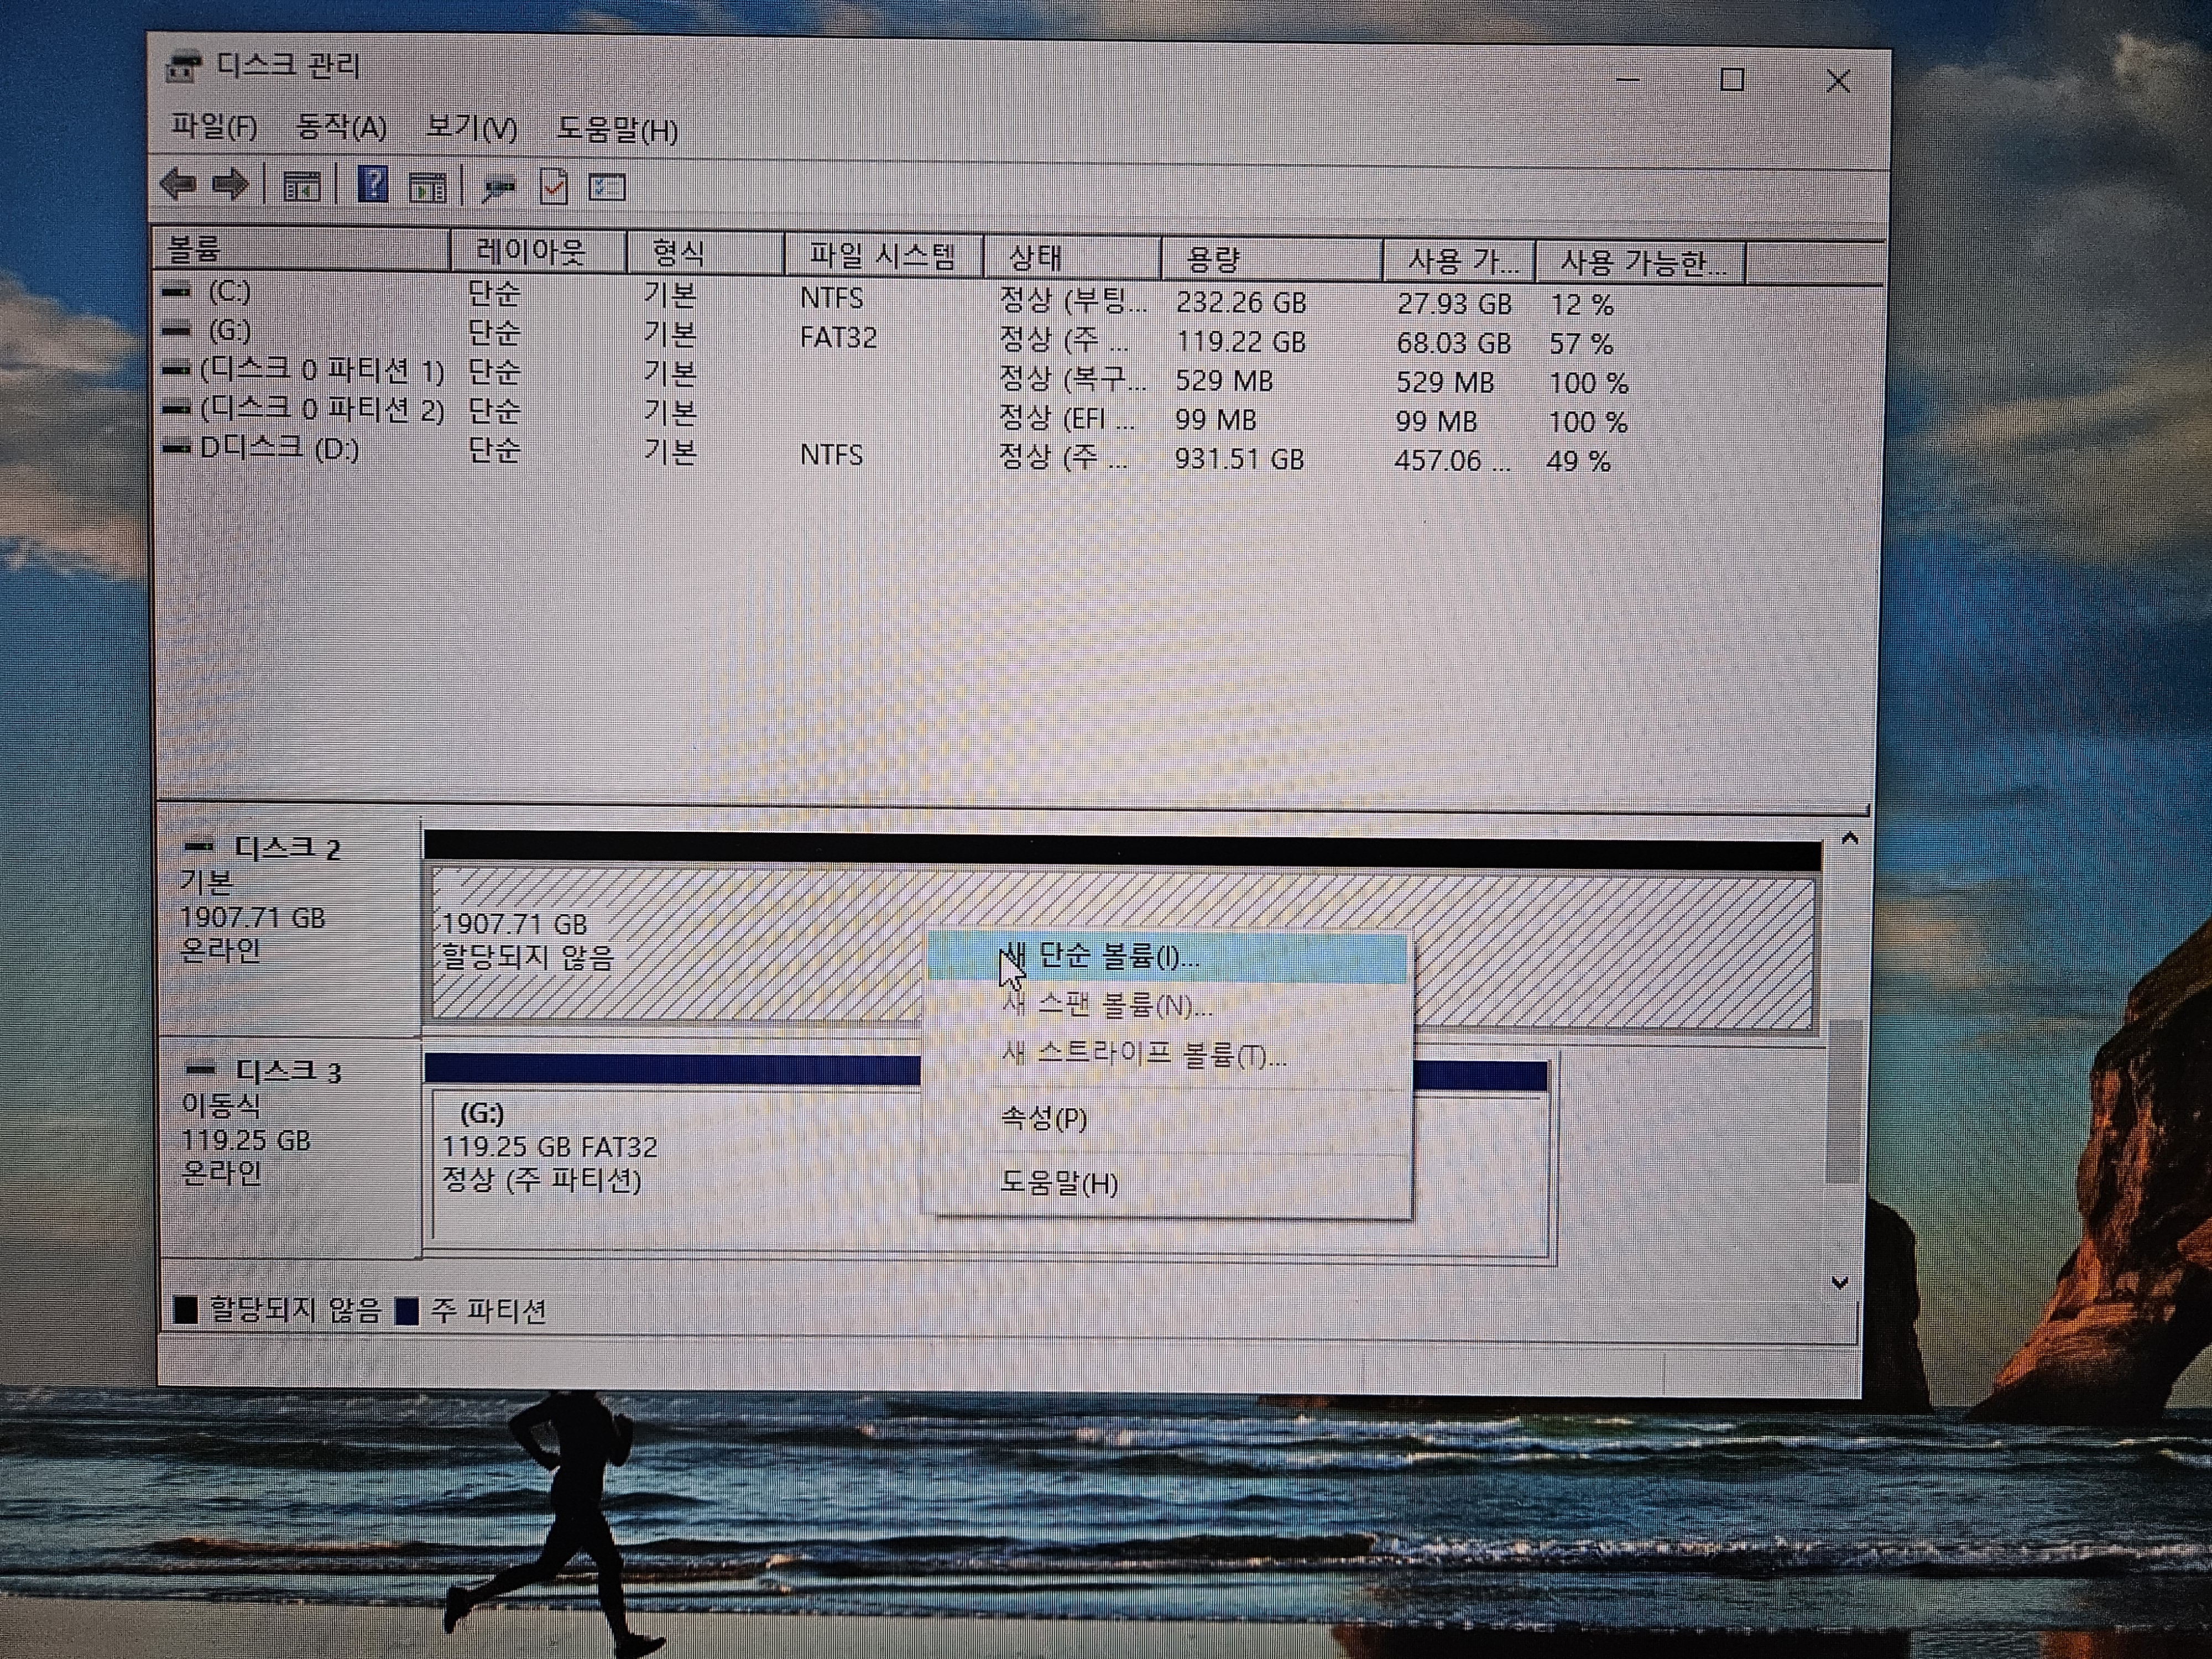
Task: Click 도움말(H) in the context menu
Action: click(1059, 1183)
